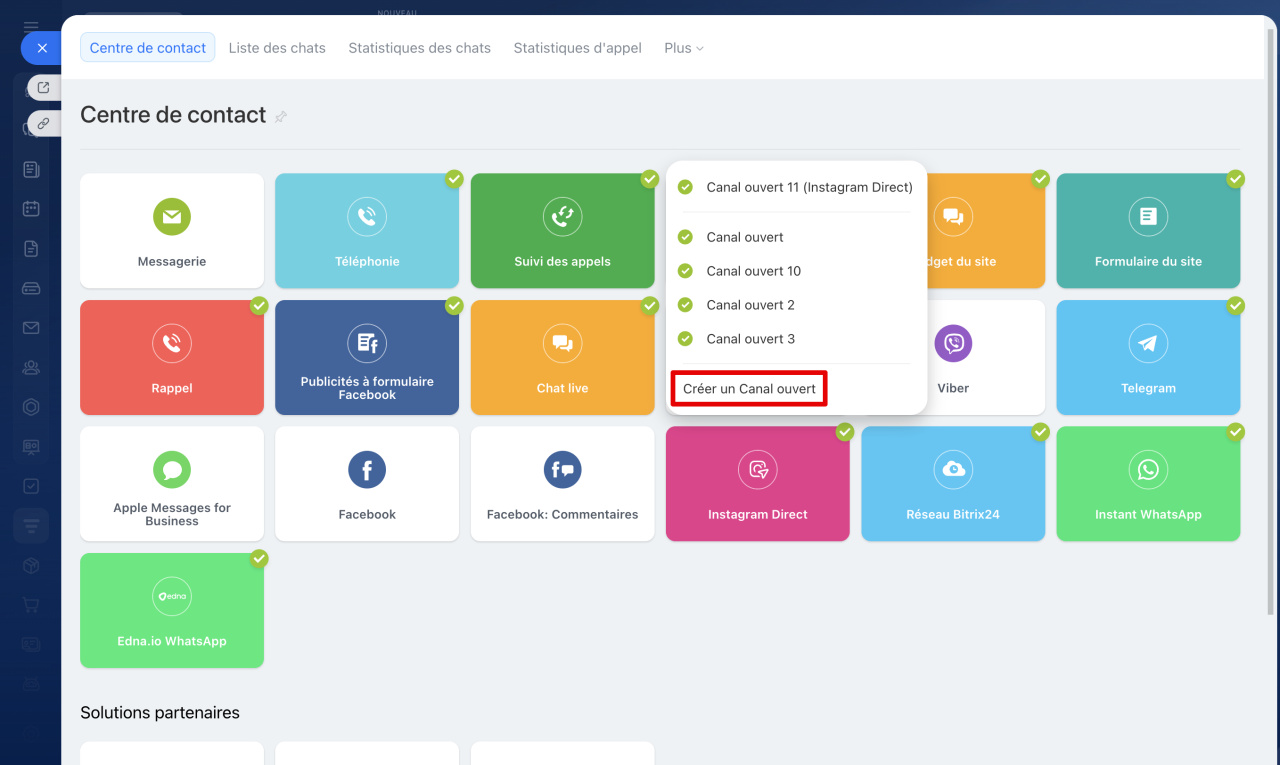Image resolution: width=1280 pixels, height=765 pixels.
Task: Click the Telegram paper plane icon
Action: (1148, 343)
